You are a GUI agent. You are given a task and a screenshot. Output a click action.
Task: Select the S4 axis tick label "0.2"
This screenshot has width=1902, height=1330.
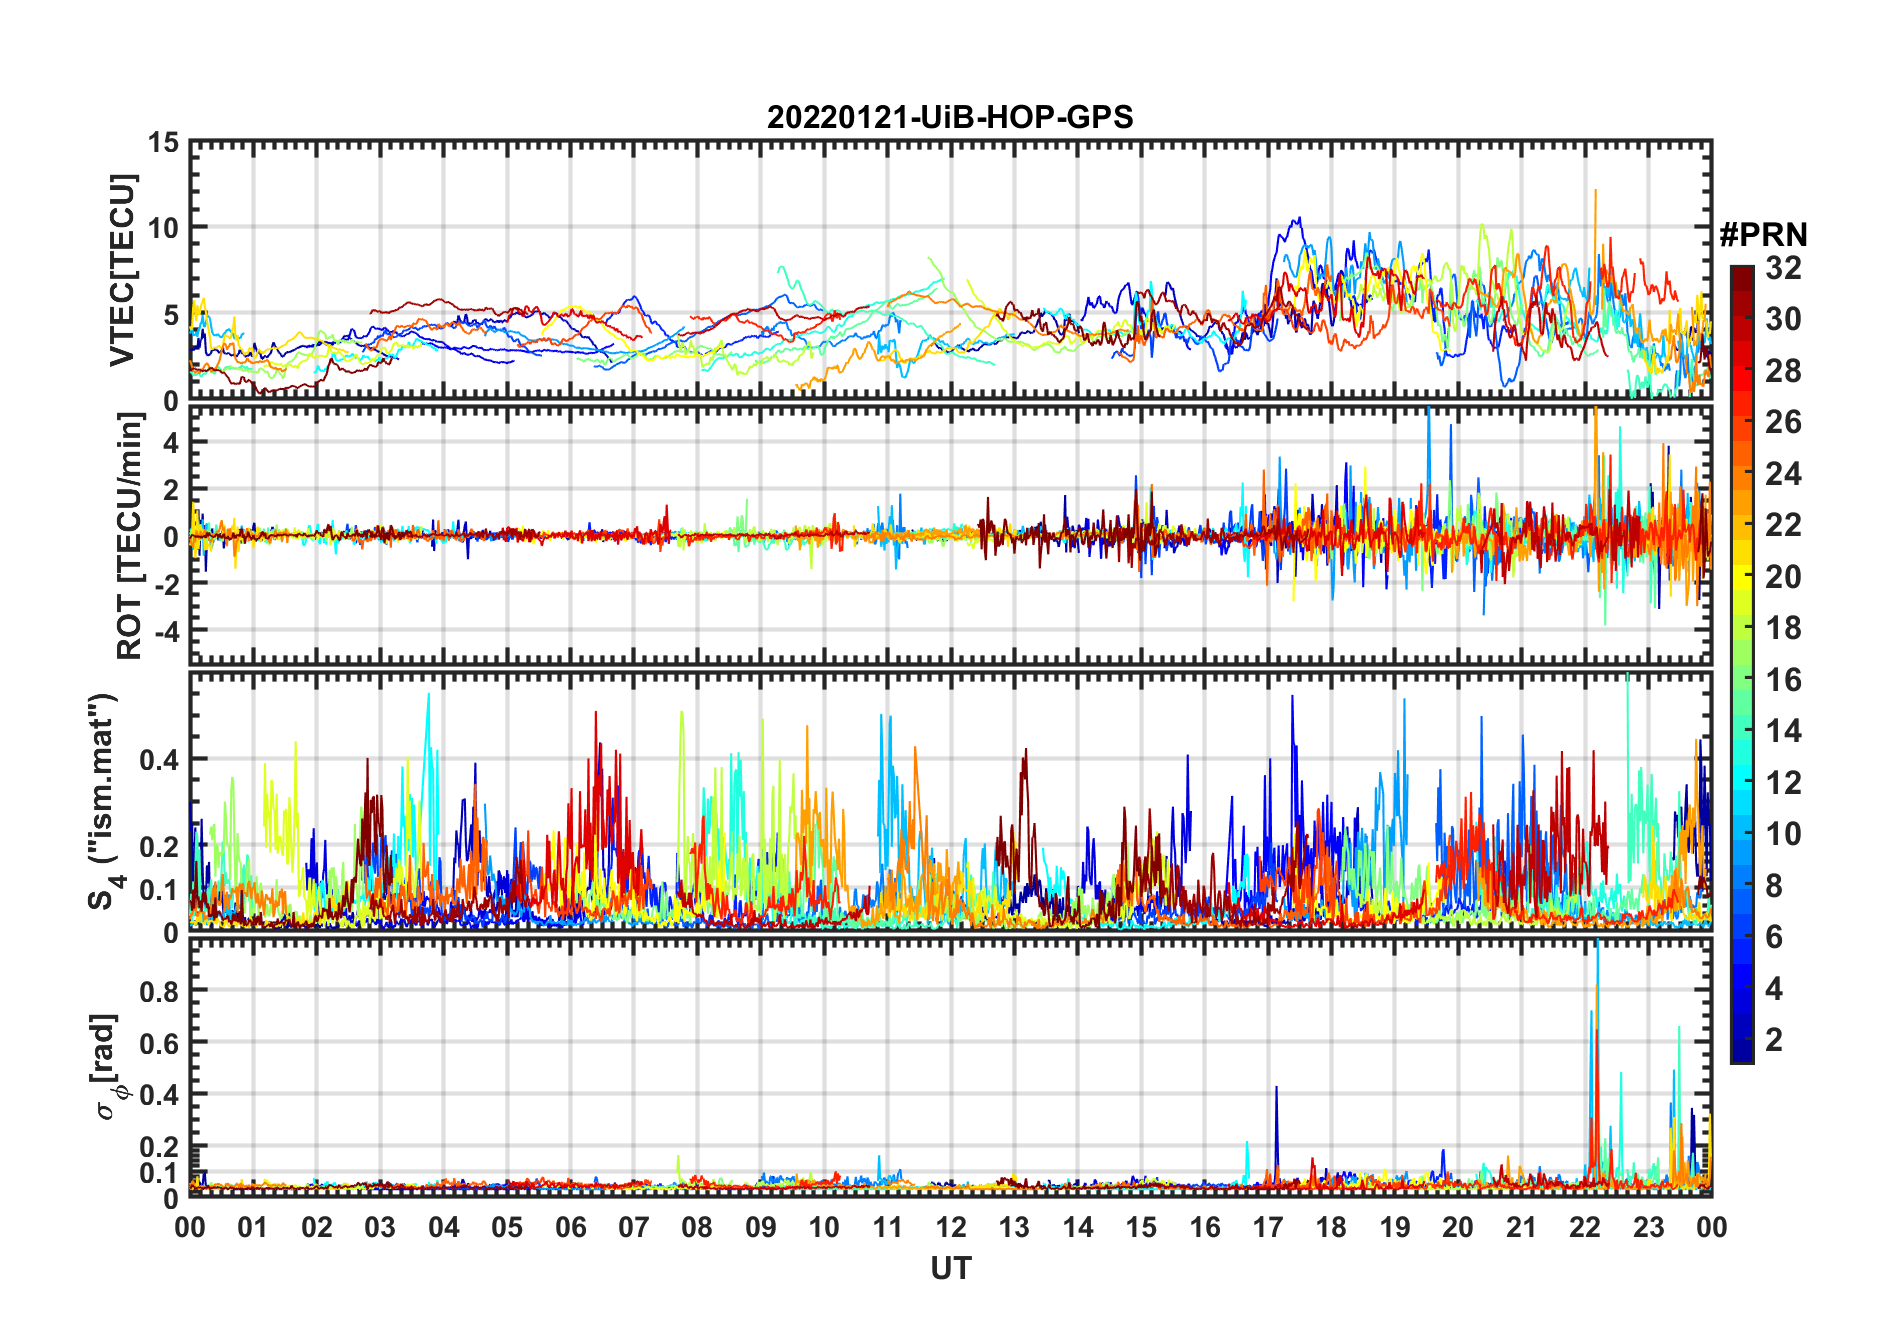tap(159, 846)
